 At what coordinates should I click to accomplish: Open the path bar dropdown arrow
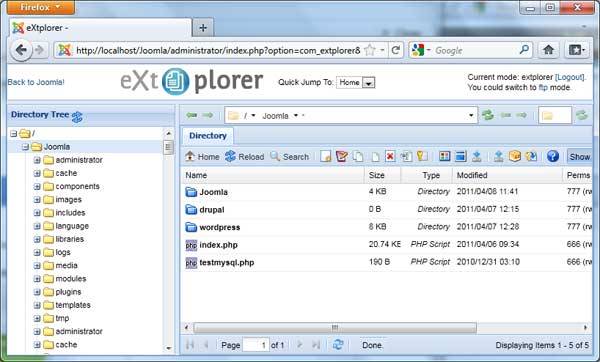pos(471,115)
